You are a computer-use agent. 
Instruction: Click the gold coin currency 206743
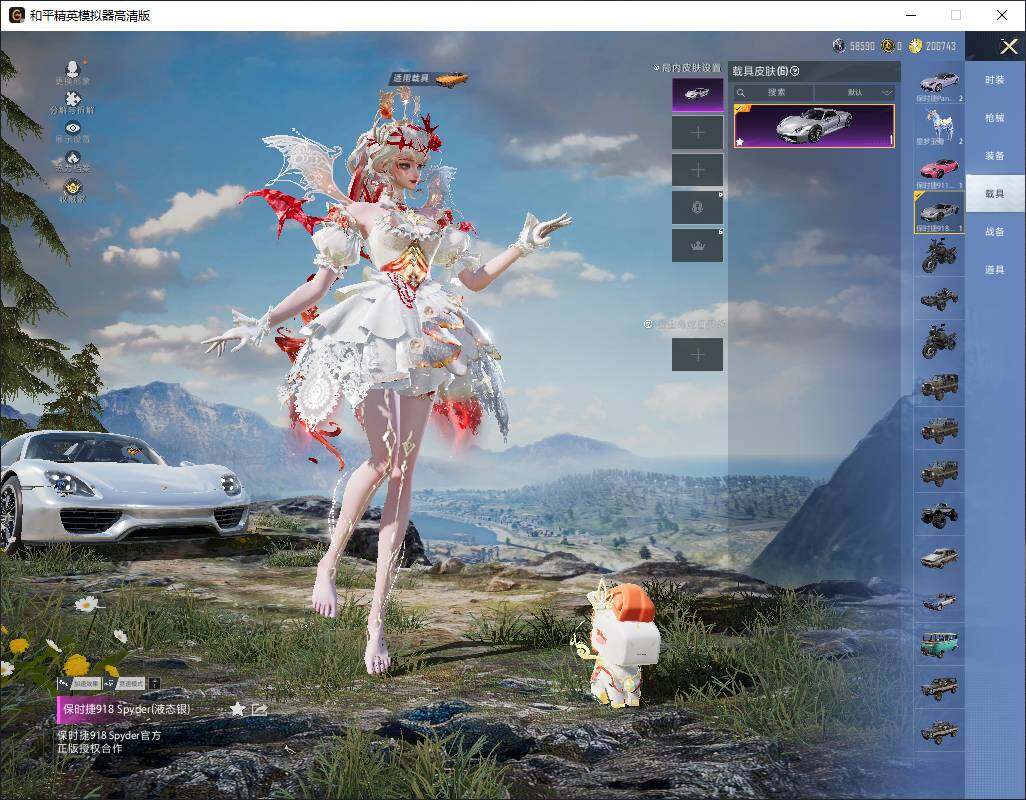tap(932, 46)
